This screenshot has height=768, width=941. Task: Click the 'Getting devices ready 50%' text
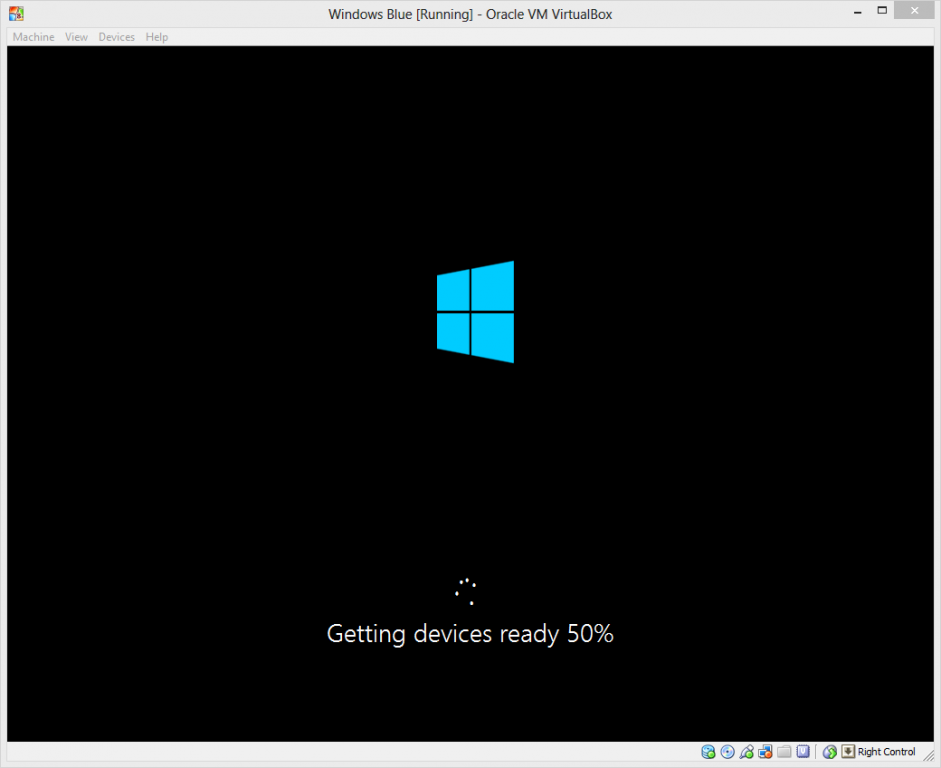tap(470, 634)
